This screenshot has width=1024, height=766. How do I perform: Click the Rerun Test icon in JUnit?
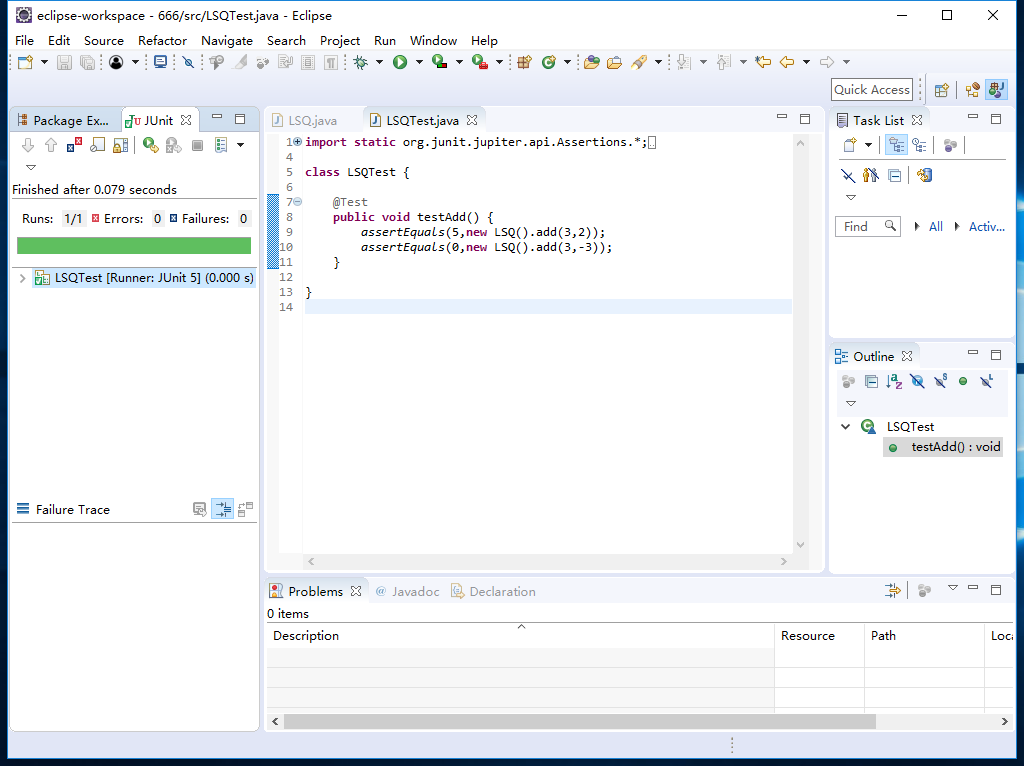(151, 145)
